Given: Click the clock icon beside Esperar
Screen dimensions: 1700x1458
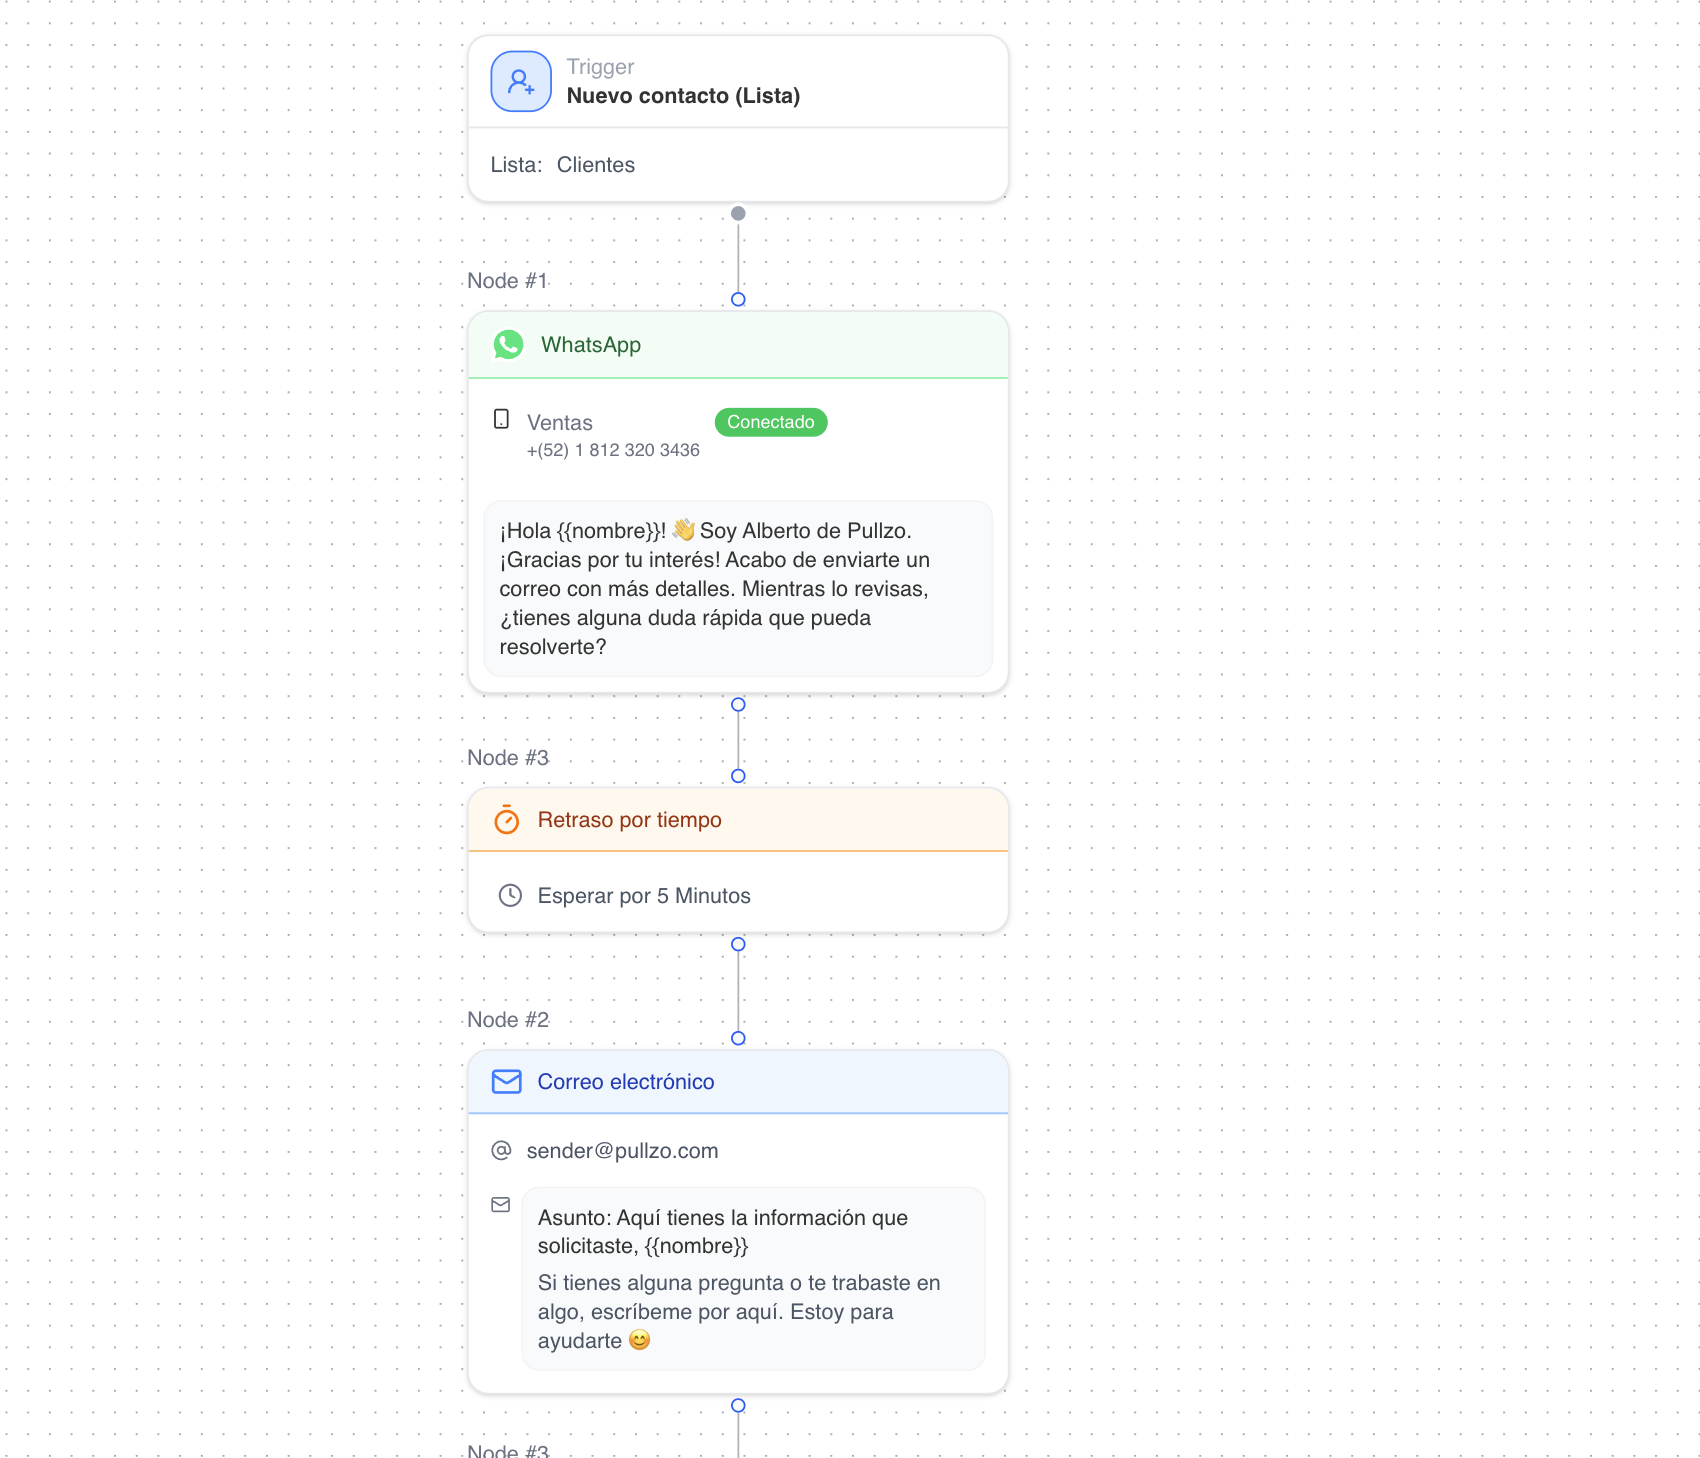Looking at the screenshot, I should (x=510, y=895).
